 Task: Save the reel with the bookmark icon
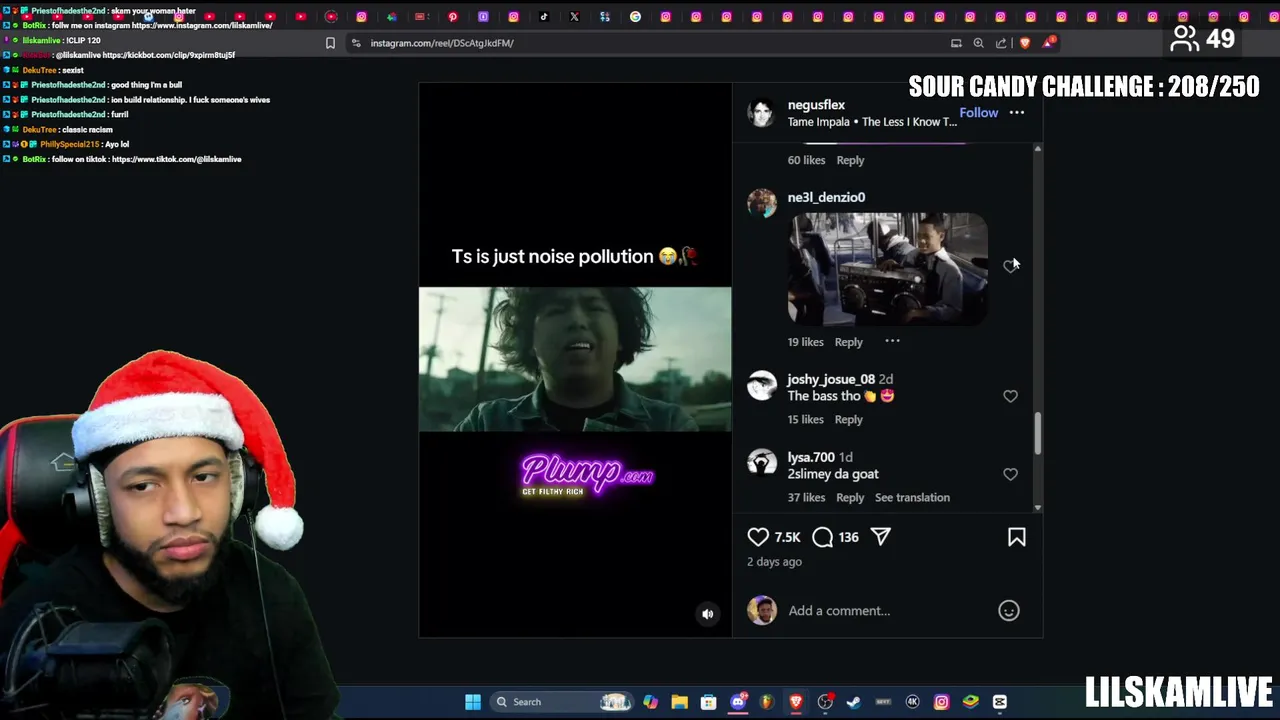pyautogui.click(x=1016, y=537)
